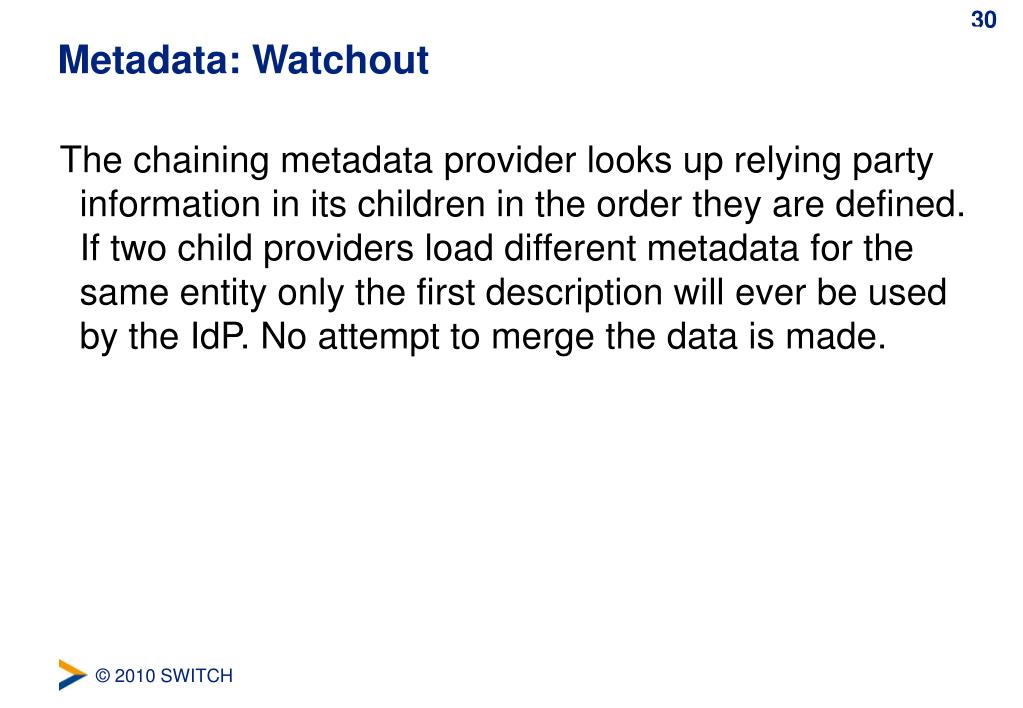Click the © 2010 SWITCH copyright text
The height and width of the screenshot is (708, 1023).
click(164, 675)
